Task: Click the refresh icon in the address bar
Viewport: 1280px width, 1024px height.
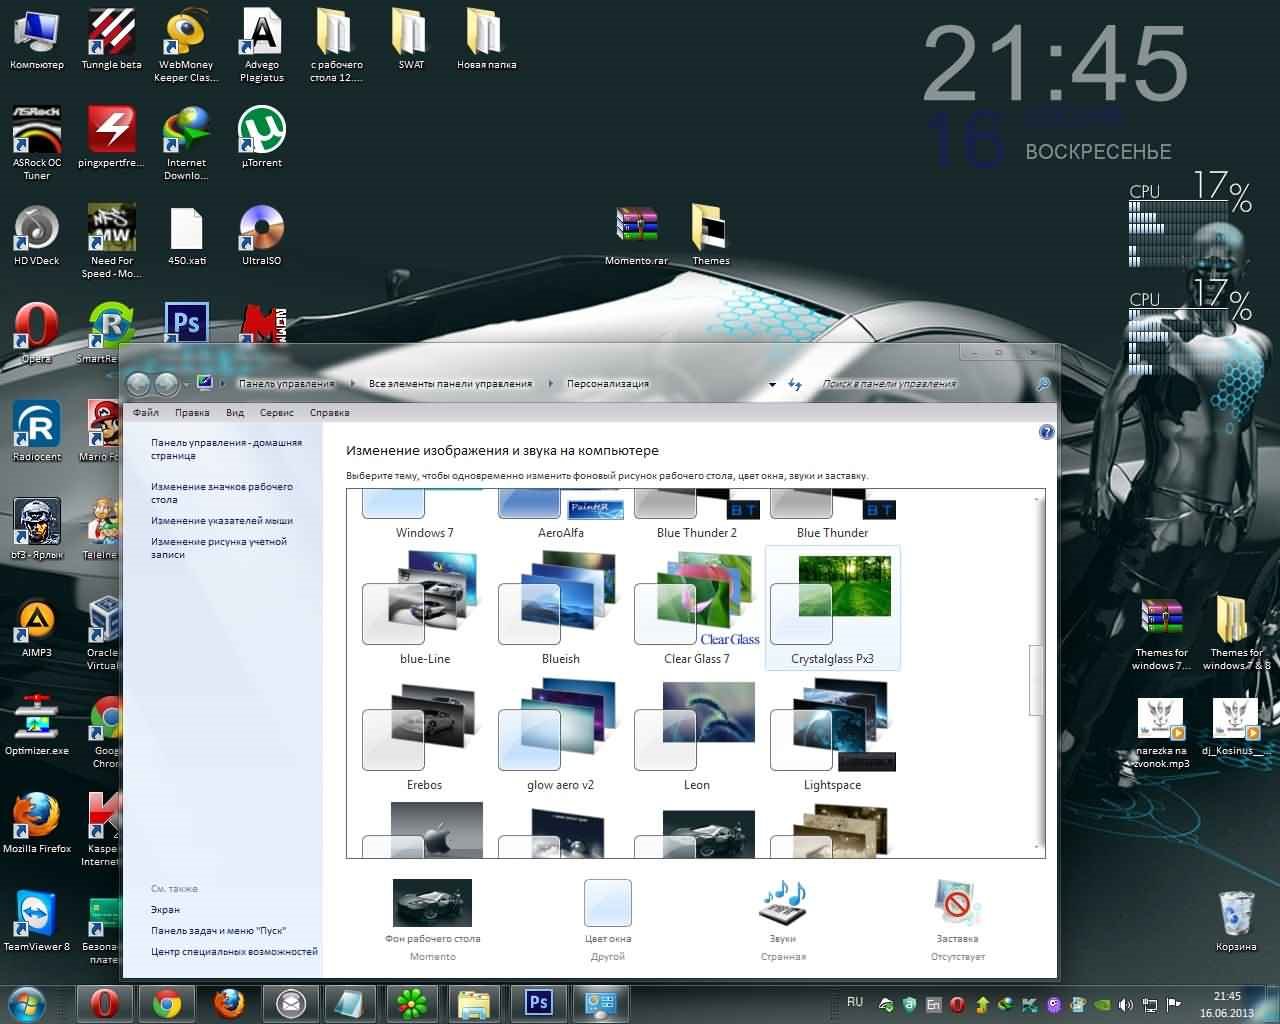Action: [x=795, y=384]
